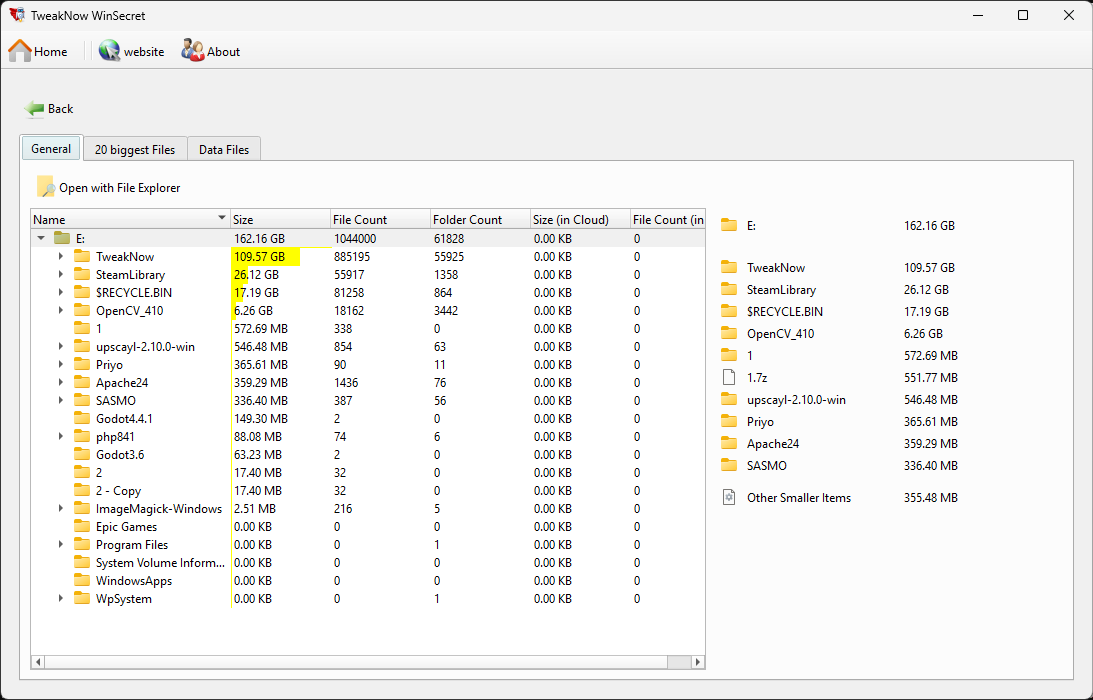
Task: Select the php841 tree row name
Action: click(x=115, y=436)
